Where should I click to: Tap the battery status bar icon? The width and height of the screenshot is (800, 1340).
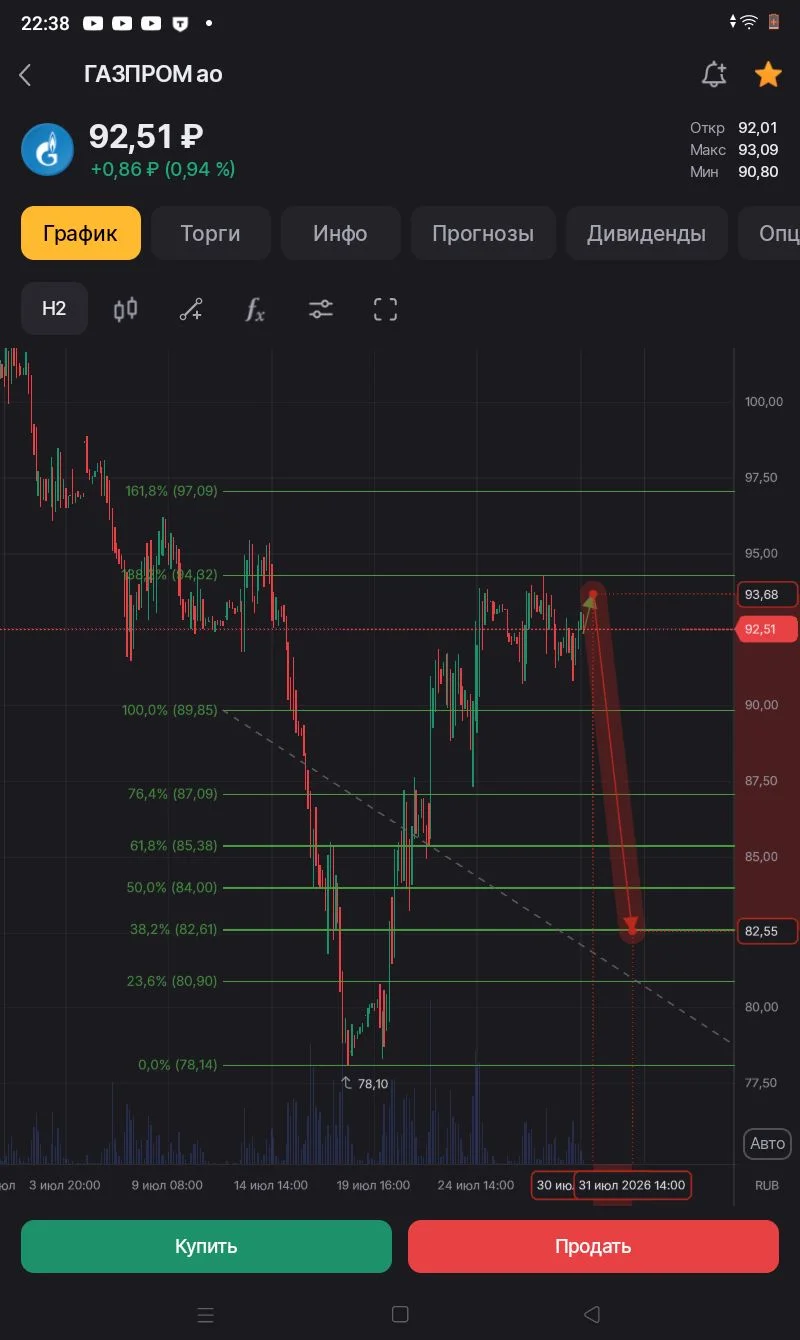click(773, 21)
